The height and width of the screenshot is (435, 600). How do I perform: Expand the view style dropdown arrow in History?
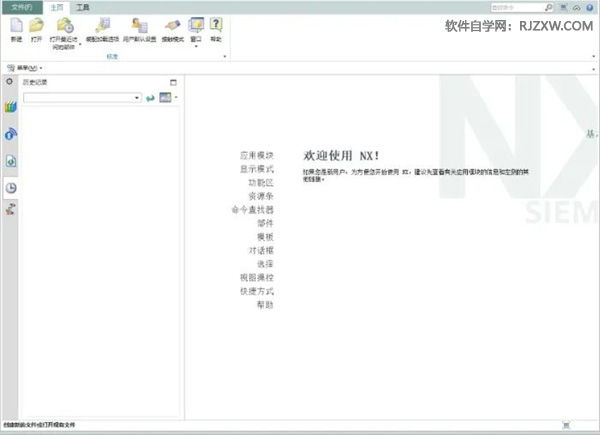pos(176,98)
